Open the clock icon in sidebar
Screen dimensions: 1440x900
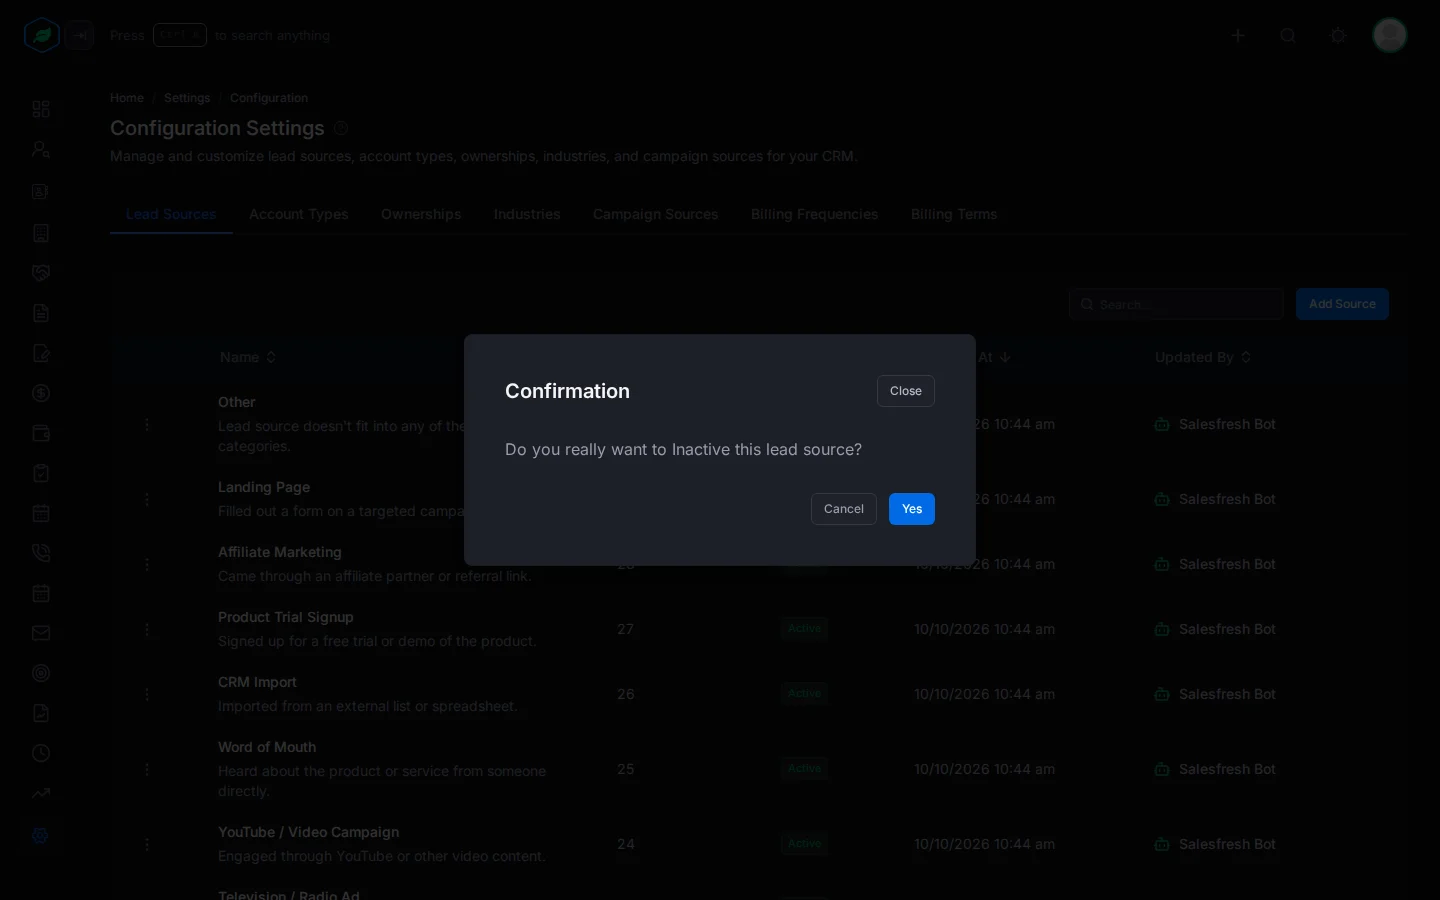coord(41,753)
